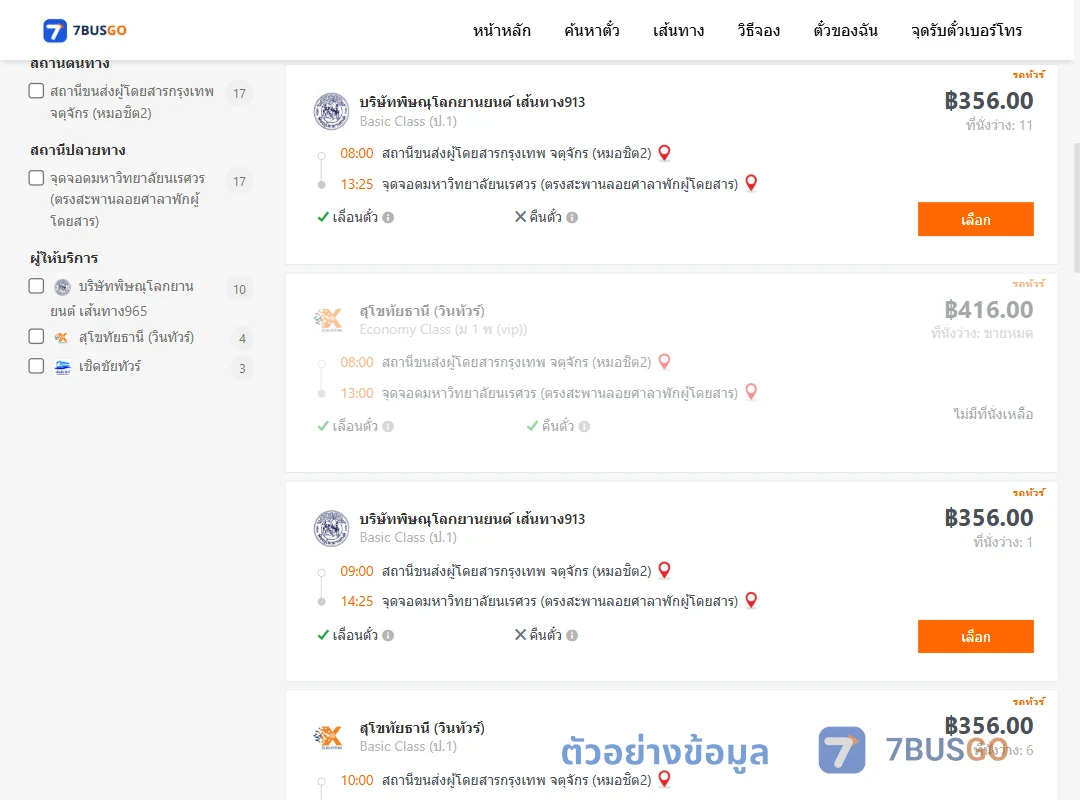Open the วิธีจอง menu item

click(758, 30)
